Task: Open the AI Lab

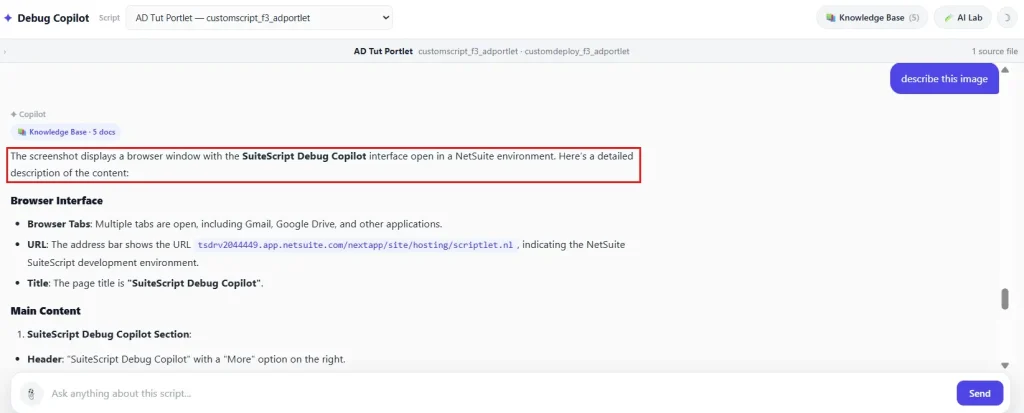Action: tap(963, 18)
